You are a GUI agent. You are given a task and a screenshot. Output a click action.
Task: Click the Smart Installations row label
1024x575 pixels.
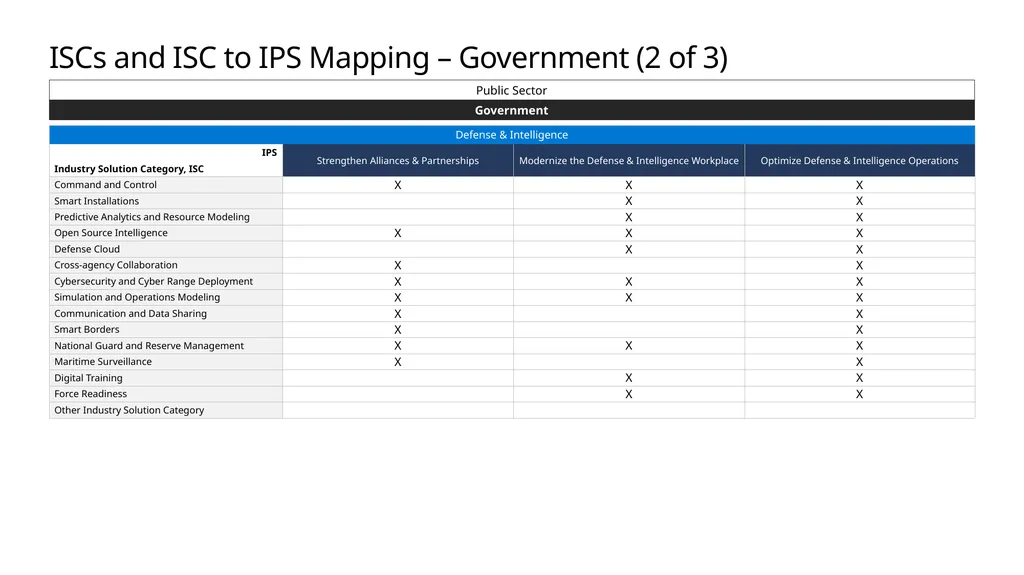(97, 201)
